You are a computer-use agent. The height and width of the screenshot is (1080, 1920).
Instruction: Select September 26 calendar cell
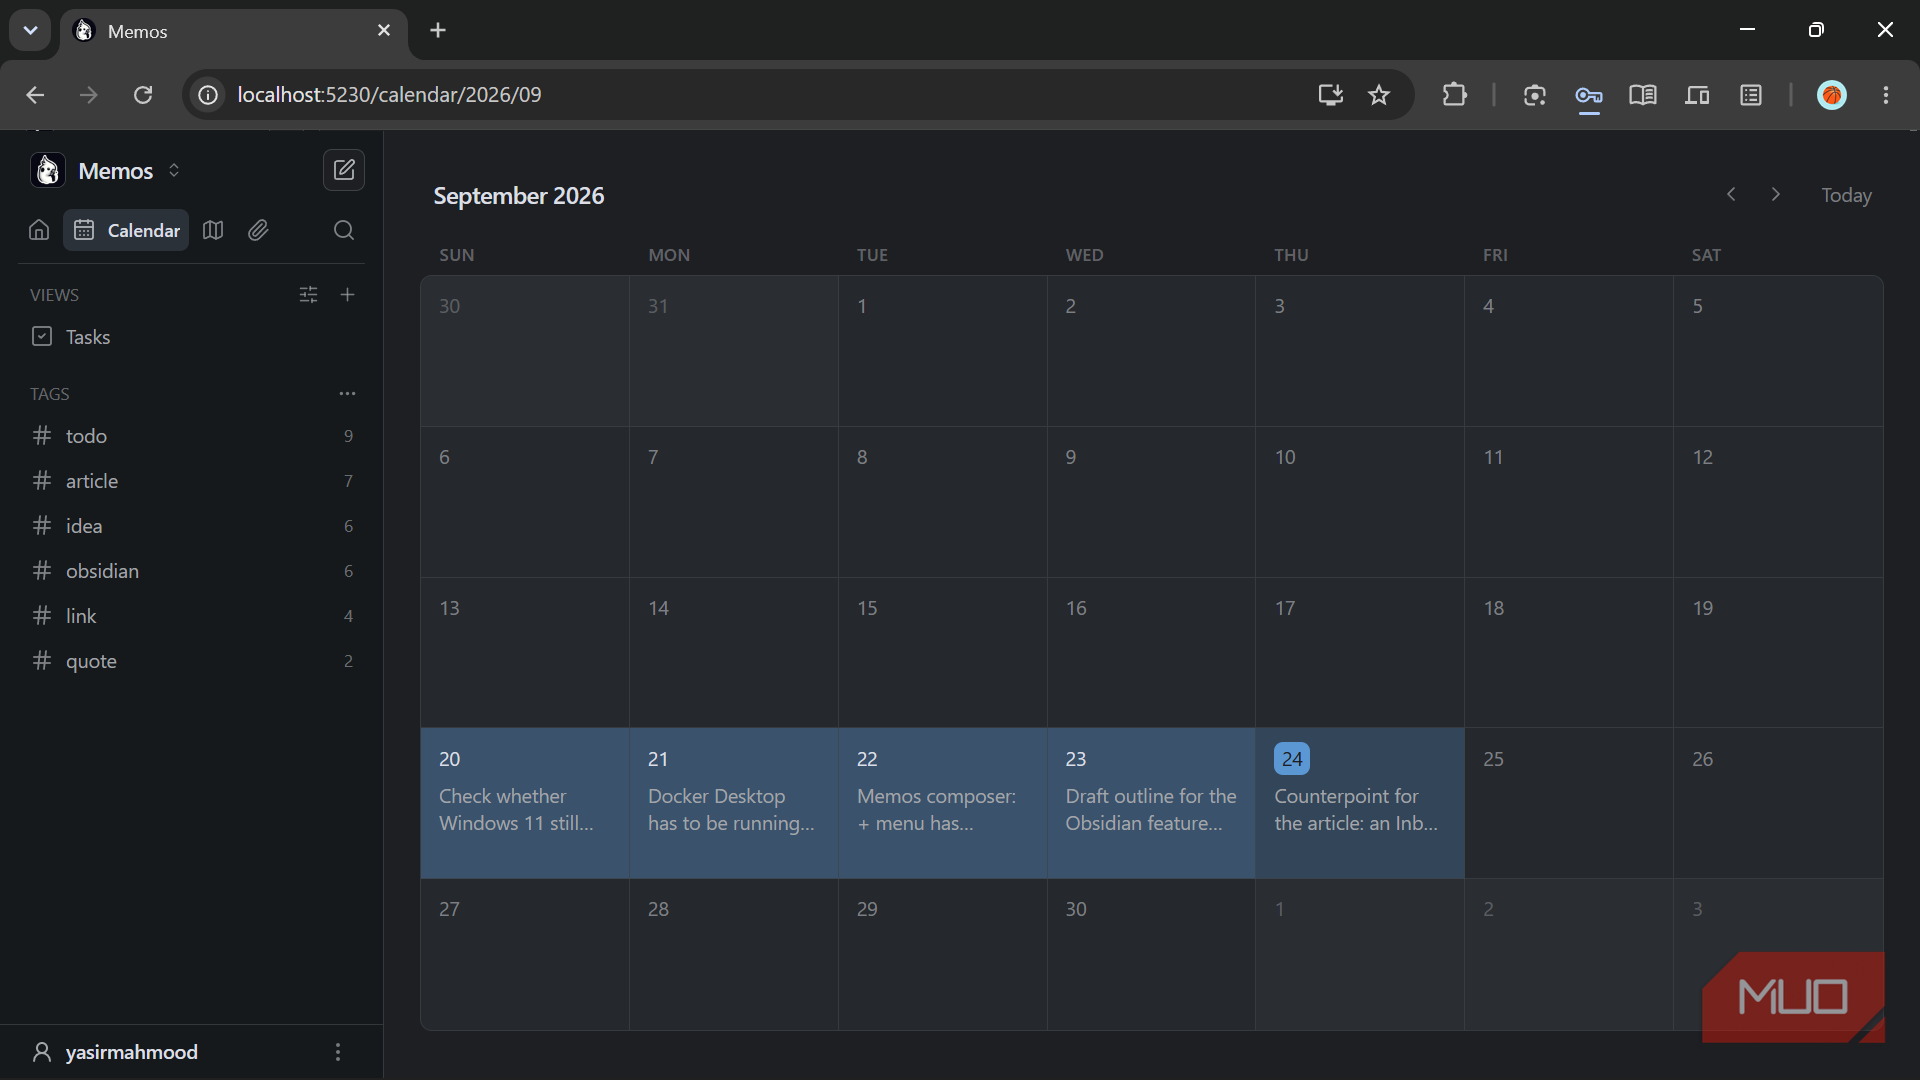click(x=1778, y=803)
